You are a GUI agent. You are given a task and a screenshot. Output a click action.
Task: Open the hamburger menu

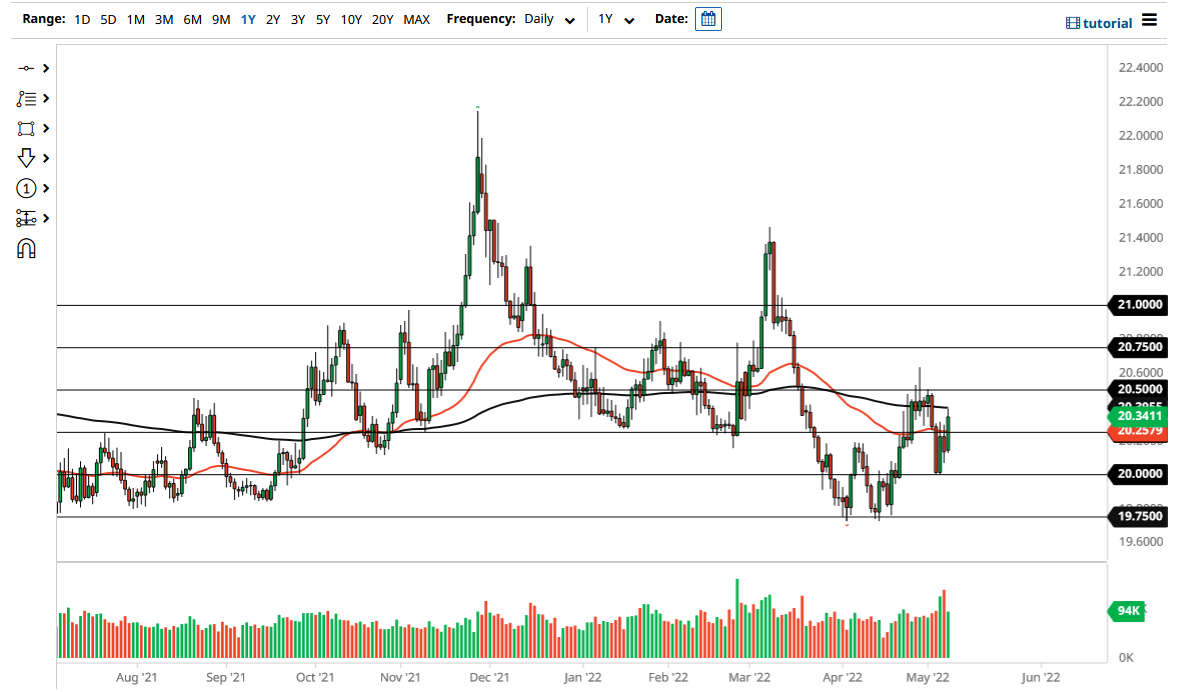(1149, 20)
